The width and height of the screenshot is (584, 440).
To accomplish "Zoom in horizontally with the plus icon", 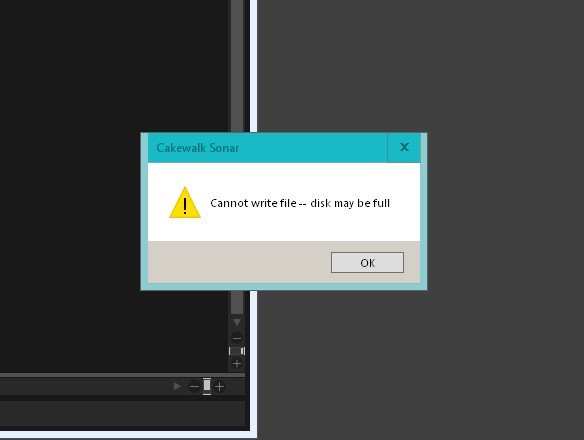I will [220, 387].
